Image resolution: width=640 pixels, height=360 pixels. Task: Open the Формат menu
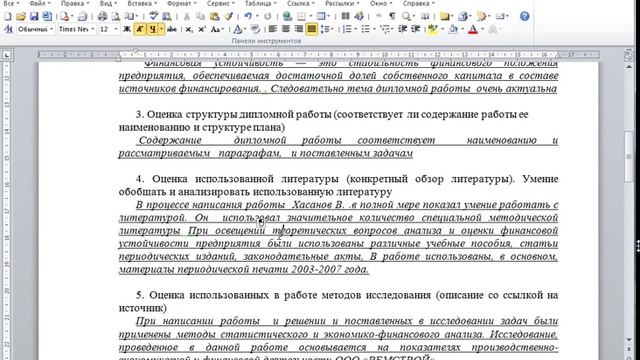[181, 3]
